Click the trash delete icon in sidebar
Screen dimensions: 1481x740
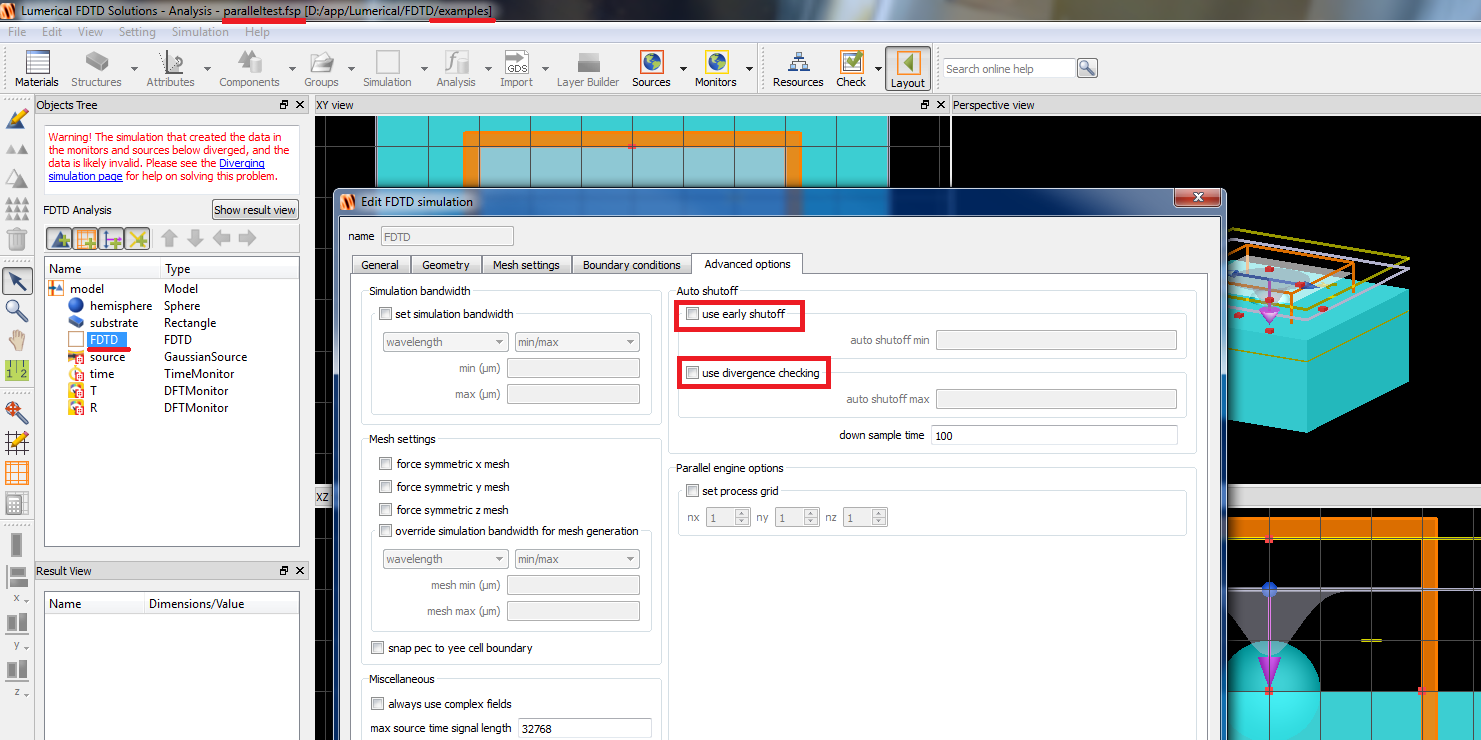(17, 238)
